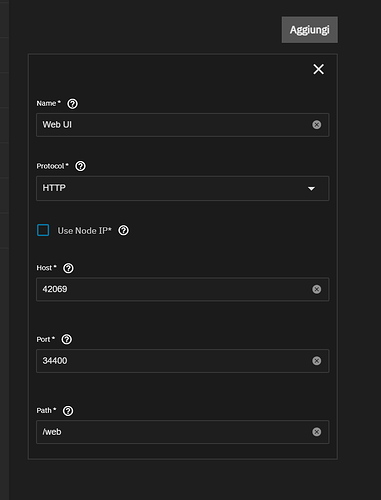This screenshot has height=500, width=381.
Task: Show help for Protocol field
Action: coord(80,166)
